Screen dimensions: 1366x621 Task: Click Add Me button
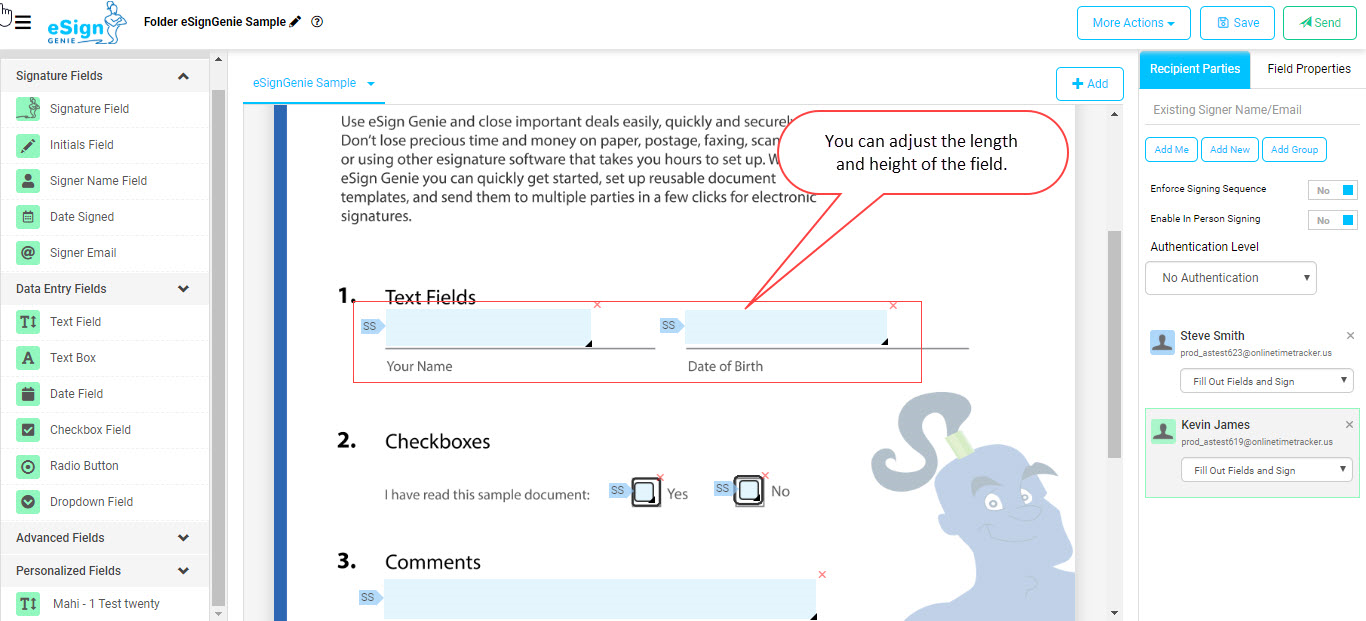point(1171,150)
